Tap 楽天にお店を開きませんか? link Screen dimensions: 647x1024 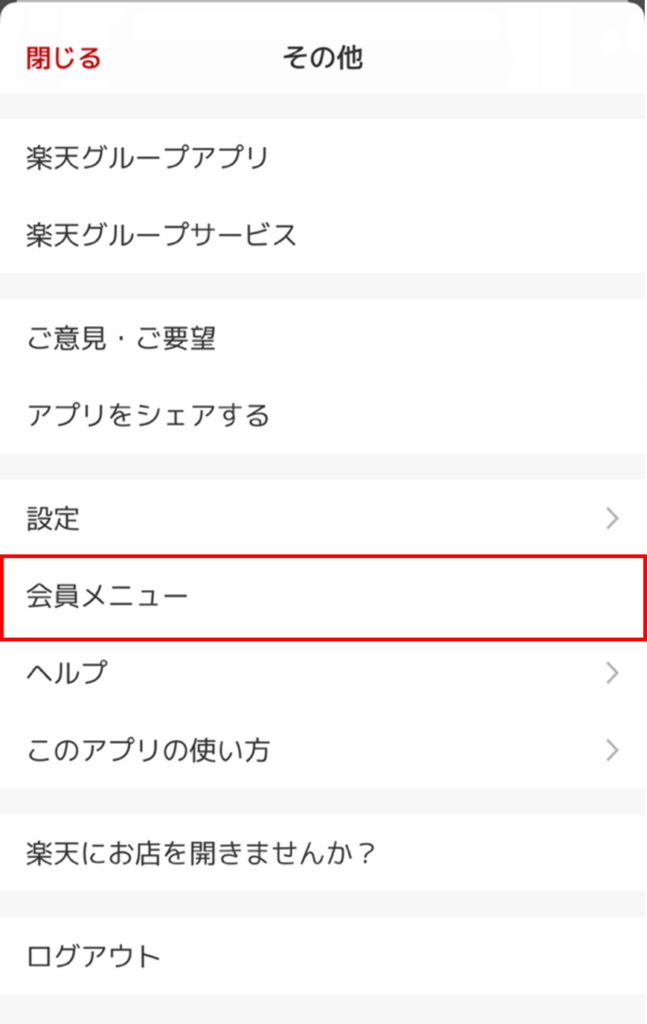200,854
